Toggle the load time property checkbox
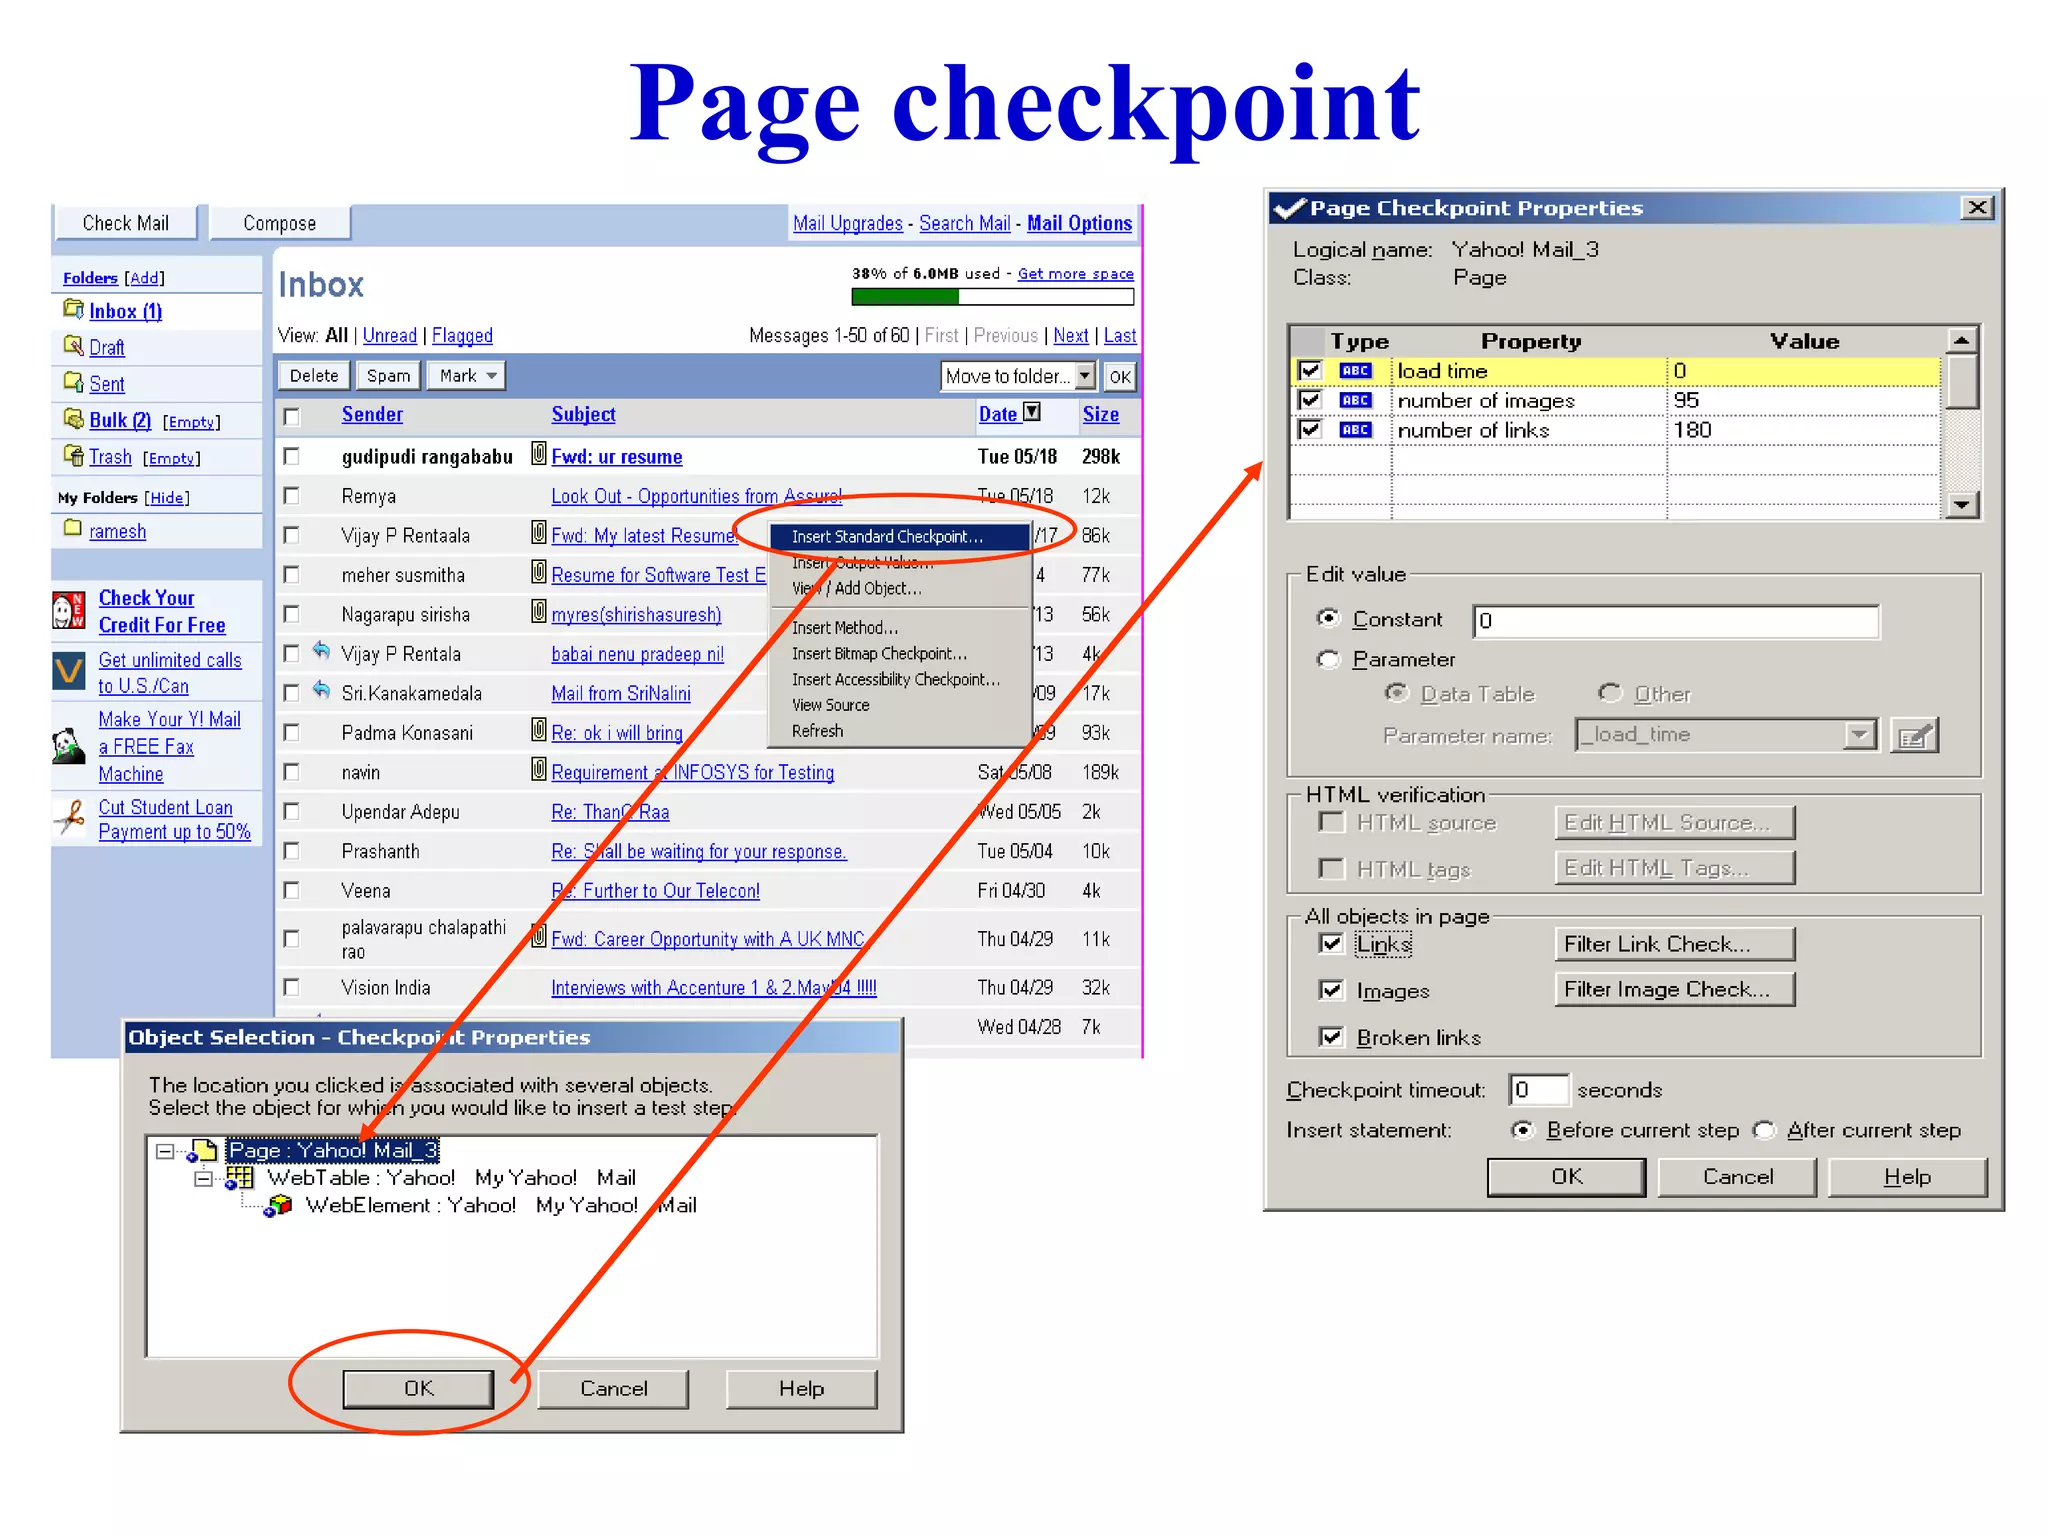Image resolution: width=2048 pixels, height=1536 pixels. pos(1309,371)
